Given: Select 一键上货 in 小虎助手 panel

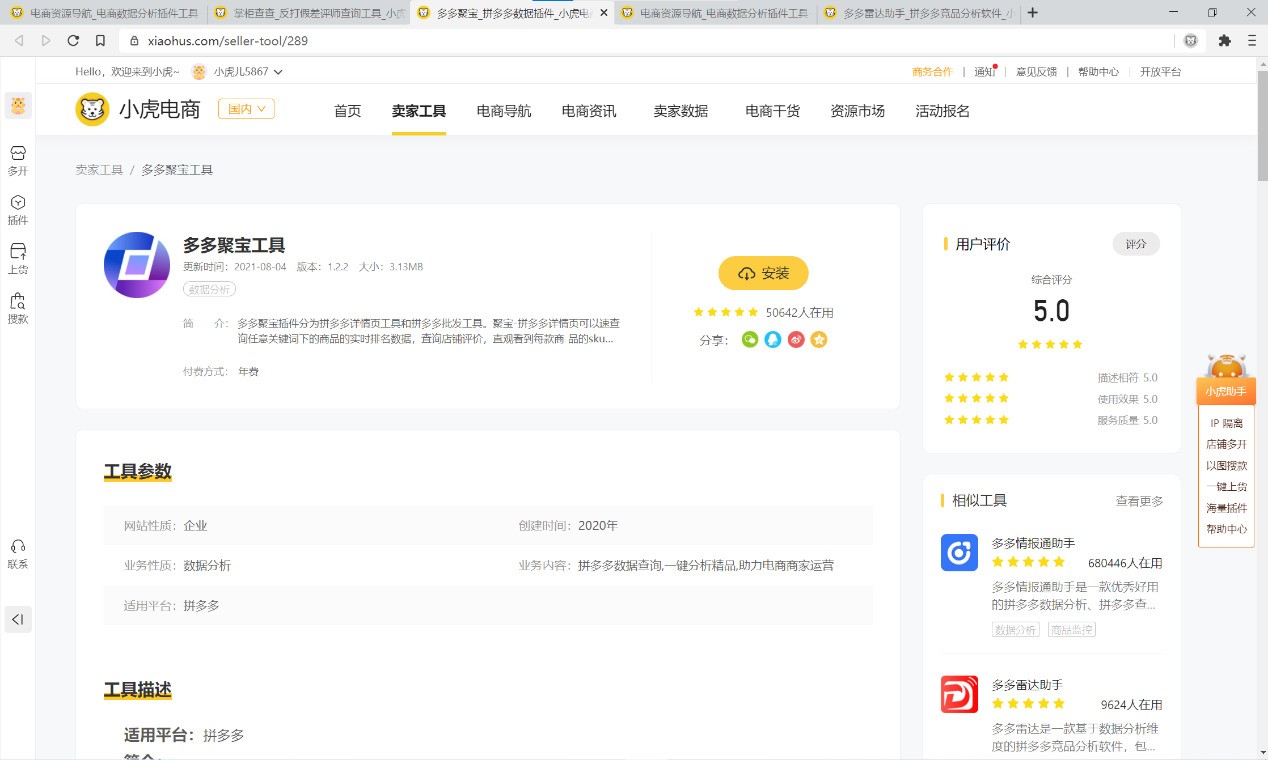Looking at the screenshot, I should pos(1226,487).
